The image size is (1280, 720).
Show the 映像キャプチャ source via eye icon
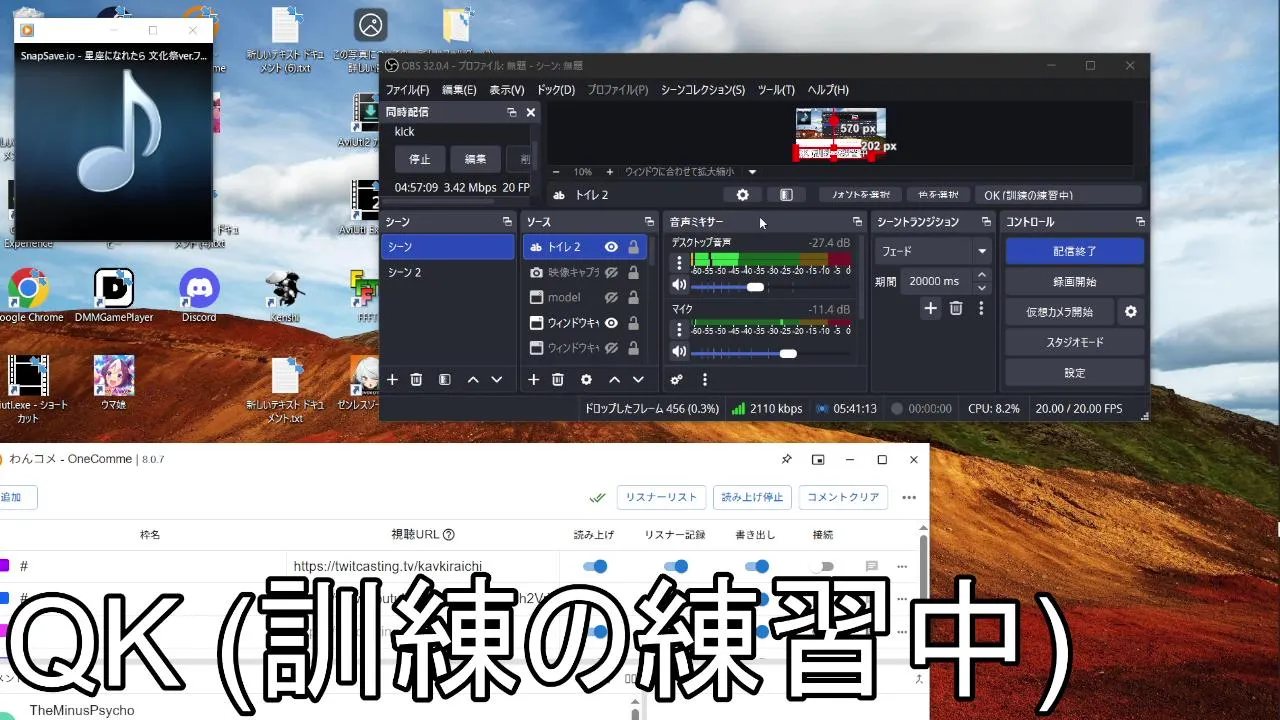click(611, 272)
